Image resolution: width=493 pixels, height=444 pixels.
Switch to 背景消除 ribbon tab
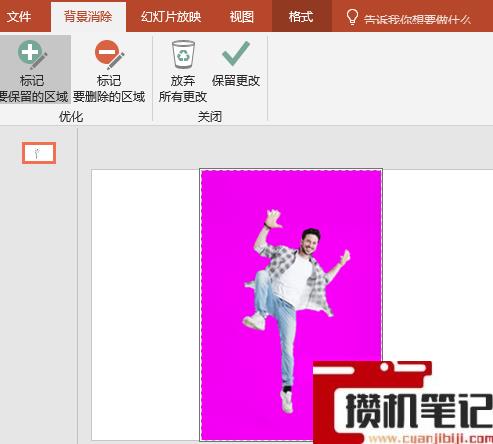[x=88, y=17]
